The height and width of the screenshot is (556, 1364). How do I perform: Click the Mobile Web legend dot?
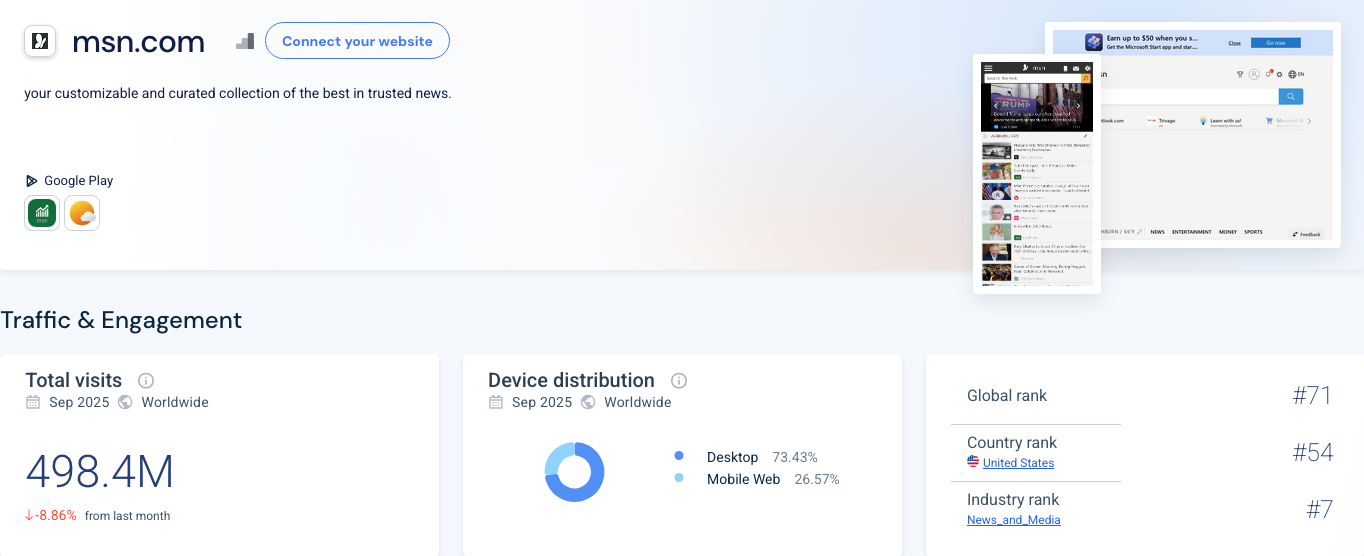pyautogui.click(x=679, y=479)
